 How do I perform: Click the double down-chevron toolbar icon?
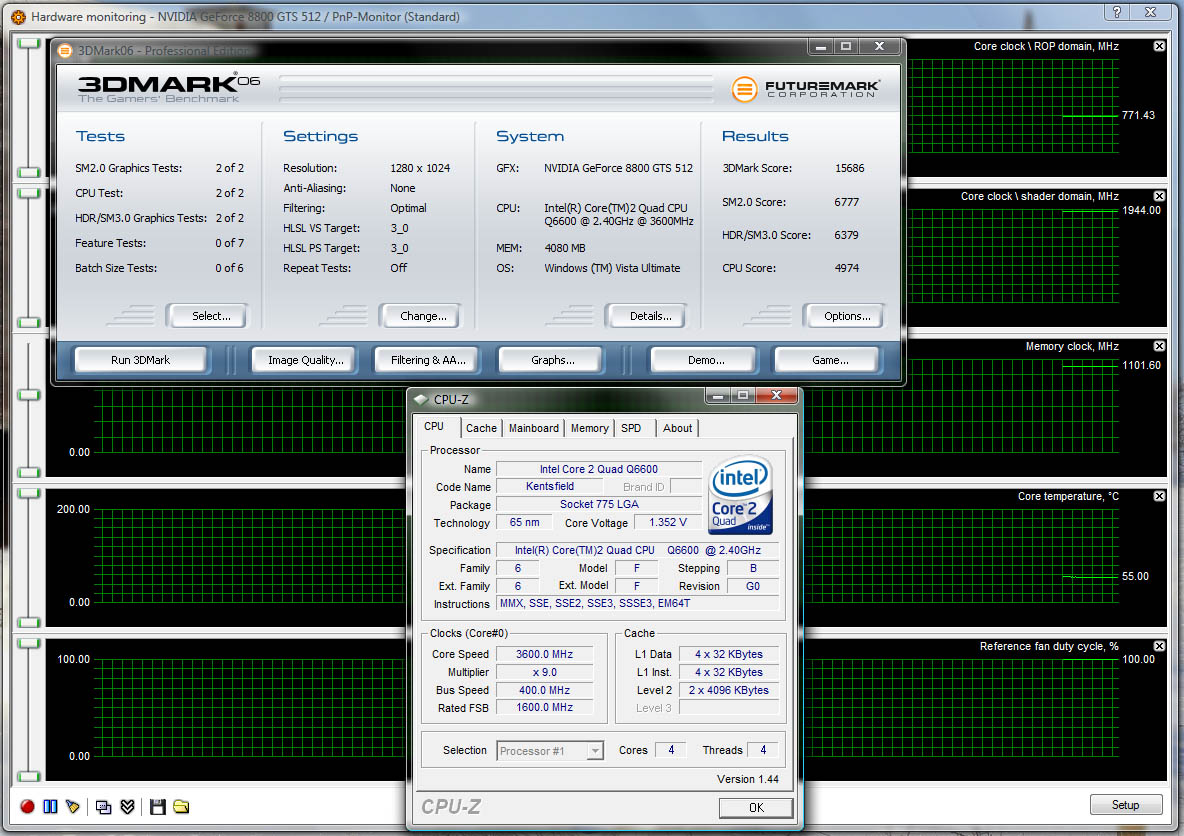[x=128, y=807]
